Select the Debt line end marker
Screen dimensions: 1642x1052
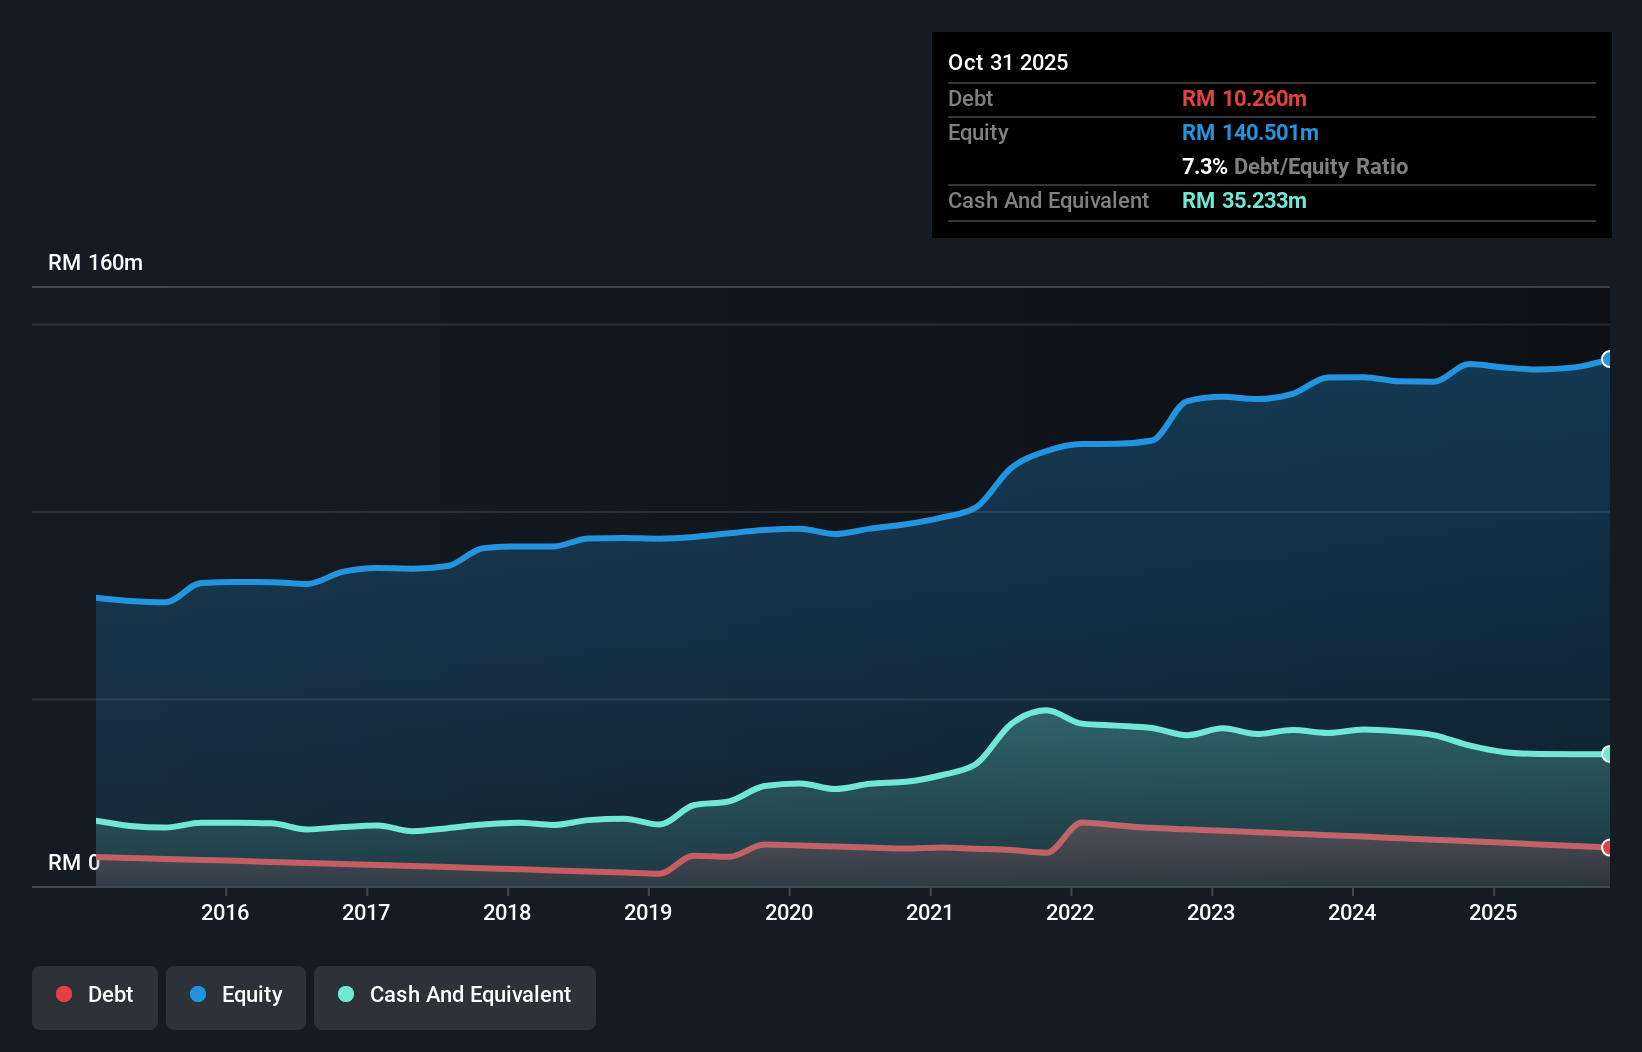tap(1608, 847)
